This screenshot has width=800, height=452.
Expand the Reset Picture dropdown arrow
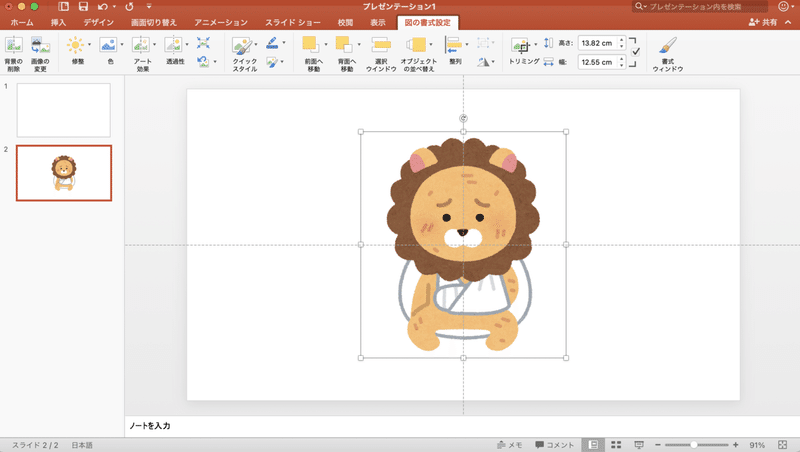coord(215,62)
